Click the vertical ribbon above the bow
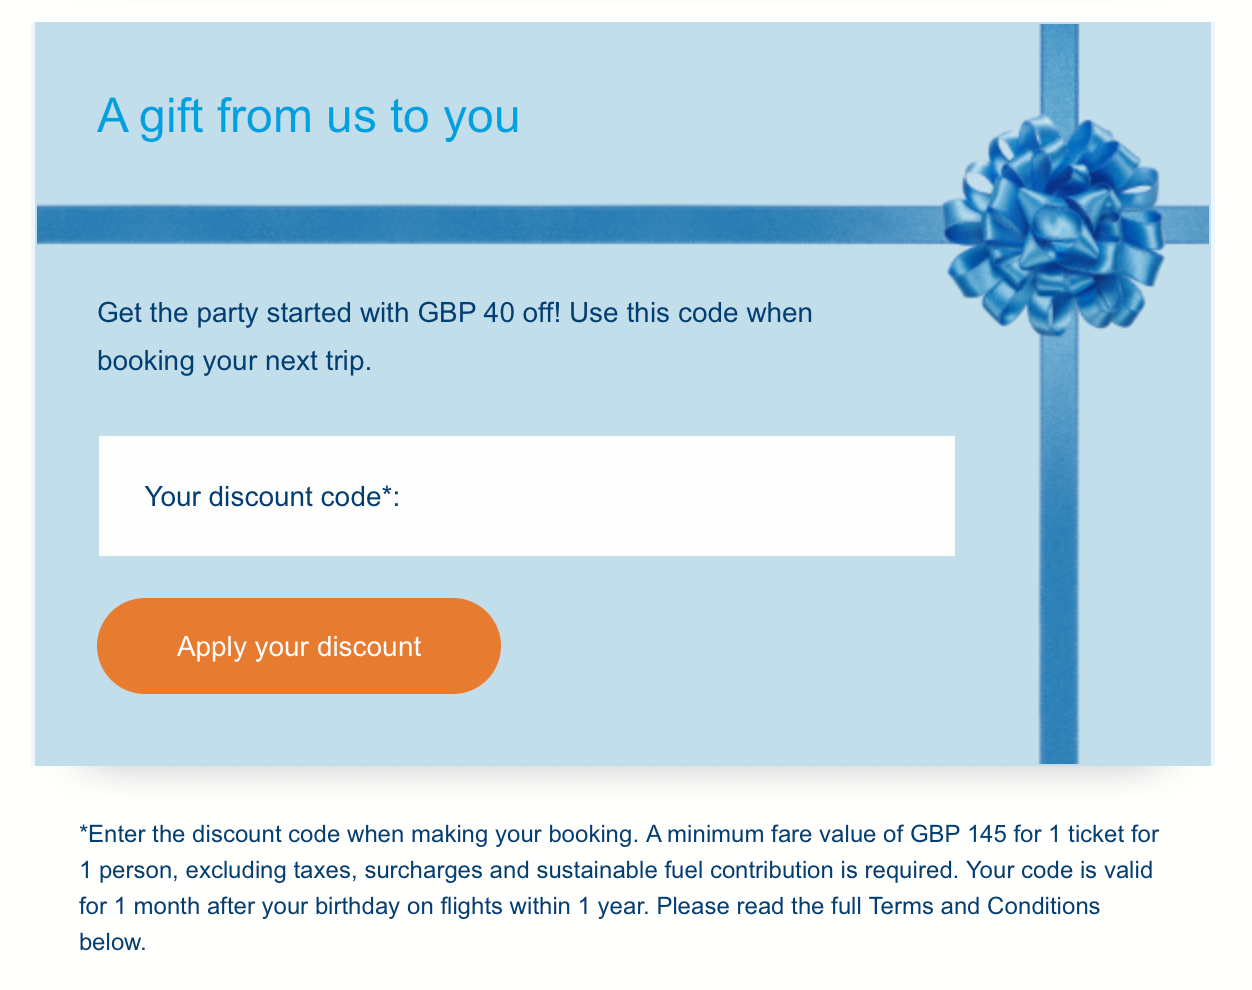 [x=1059, y=70]
